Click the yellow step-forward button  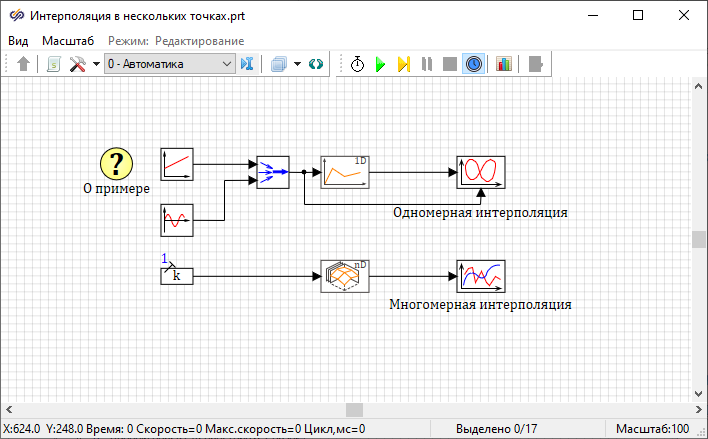click(403, 64)
